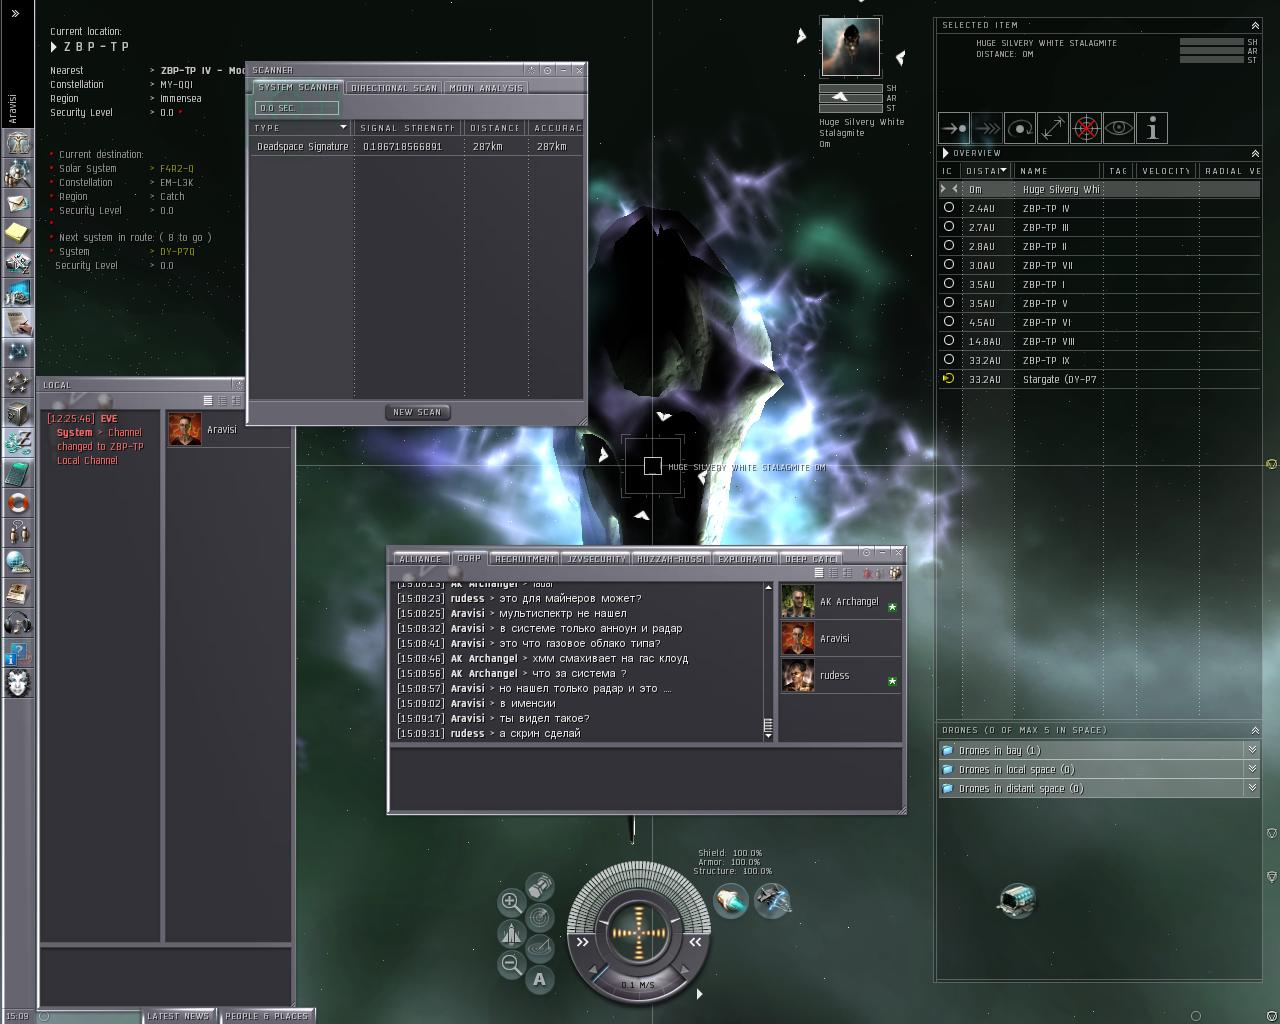1280x1024 pixels.
Task: Collapse the Selected Item panel
Action: coord(1255,25)
